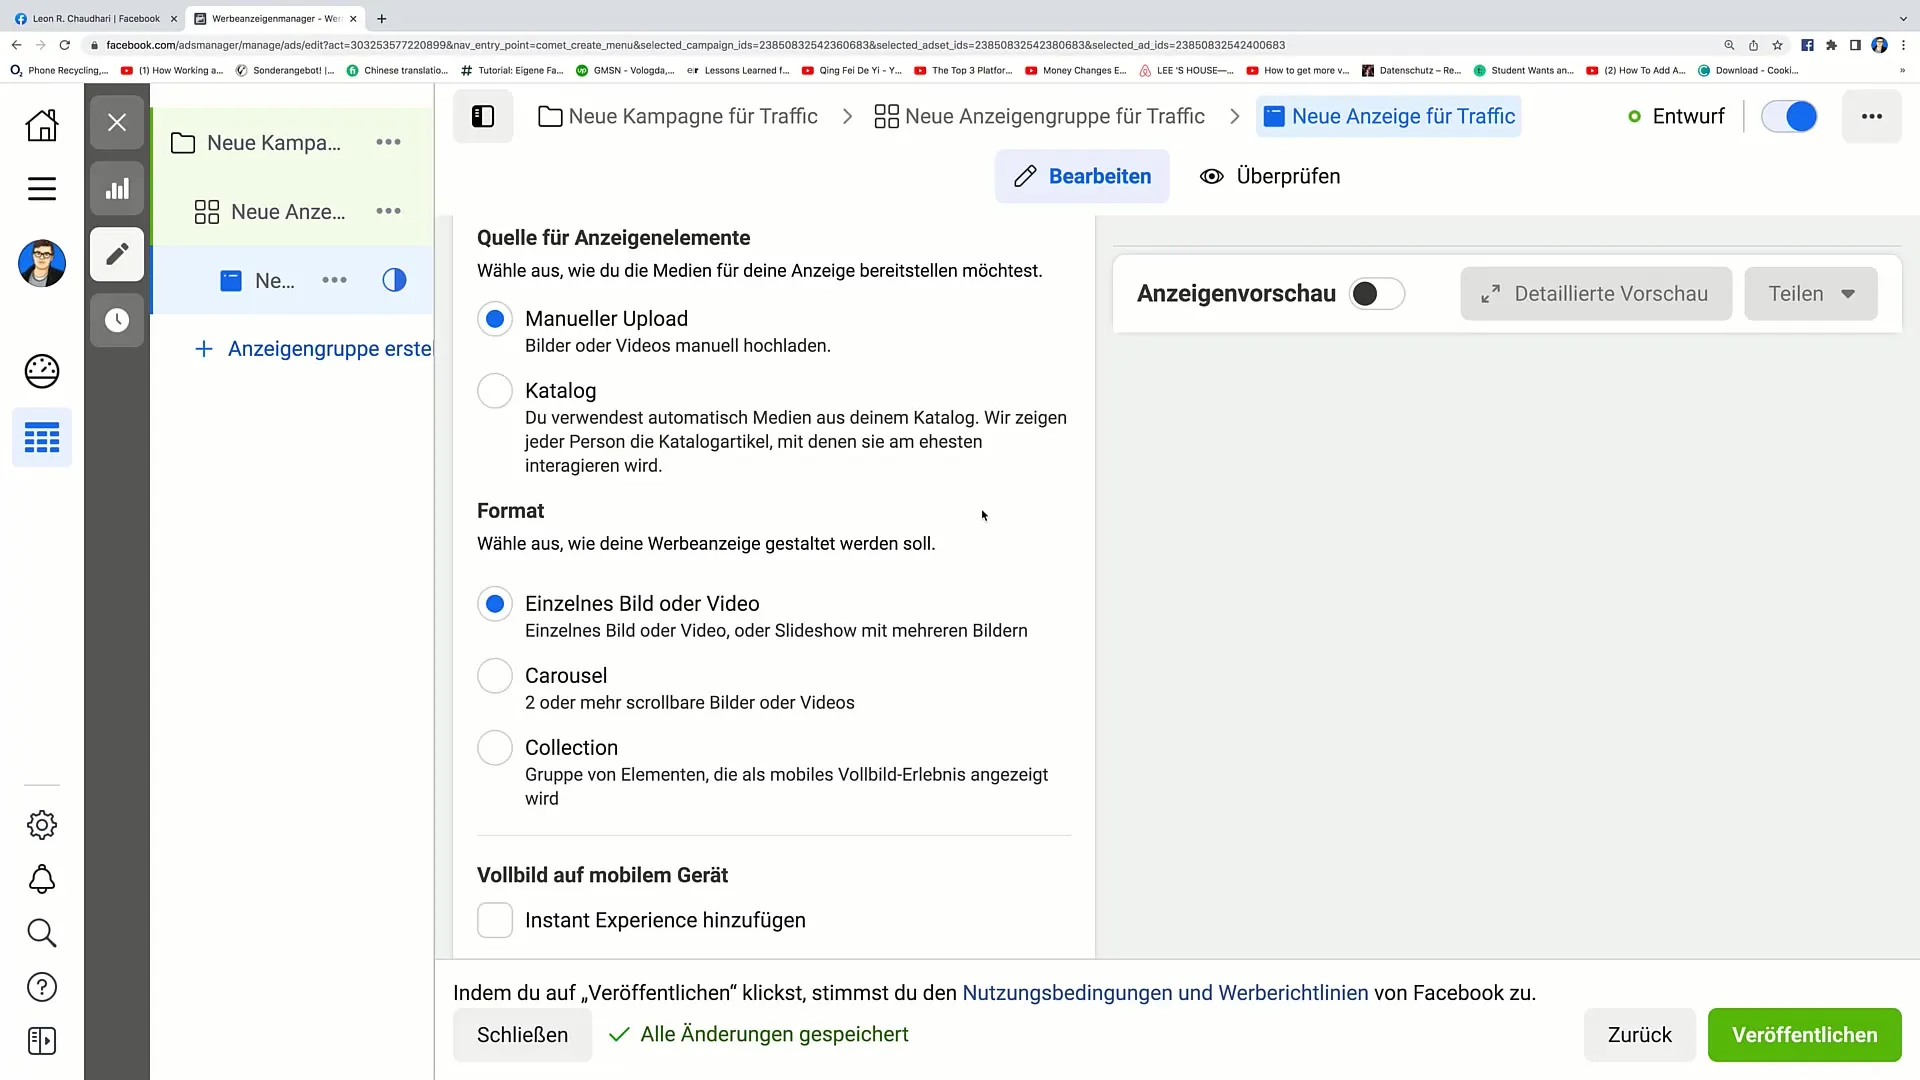
Task: Open Datenschutz bookmark
Action: pyautogui.click(x=1411, y=70)
